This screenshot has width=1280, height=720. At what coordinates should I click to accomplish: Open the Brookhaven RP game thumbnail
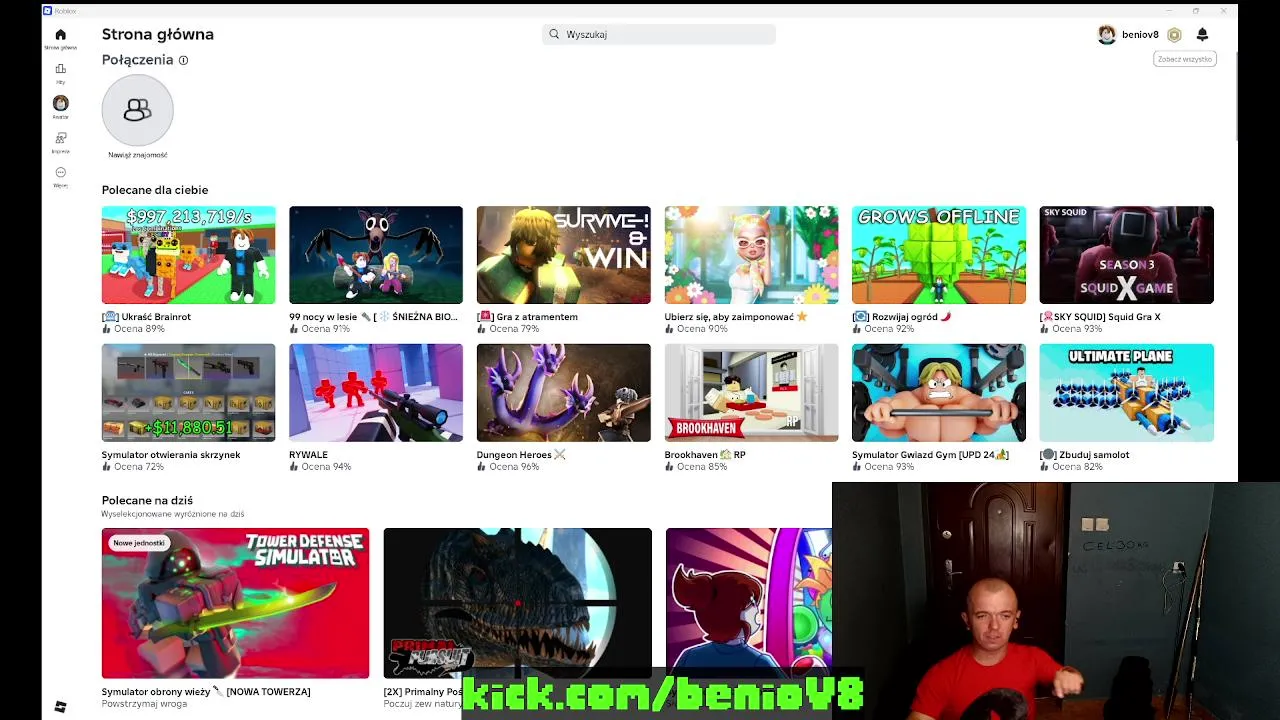751,393
